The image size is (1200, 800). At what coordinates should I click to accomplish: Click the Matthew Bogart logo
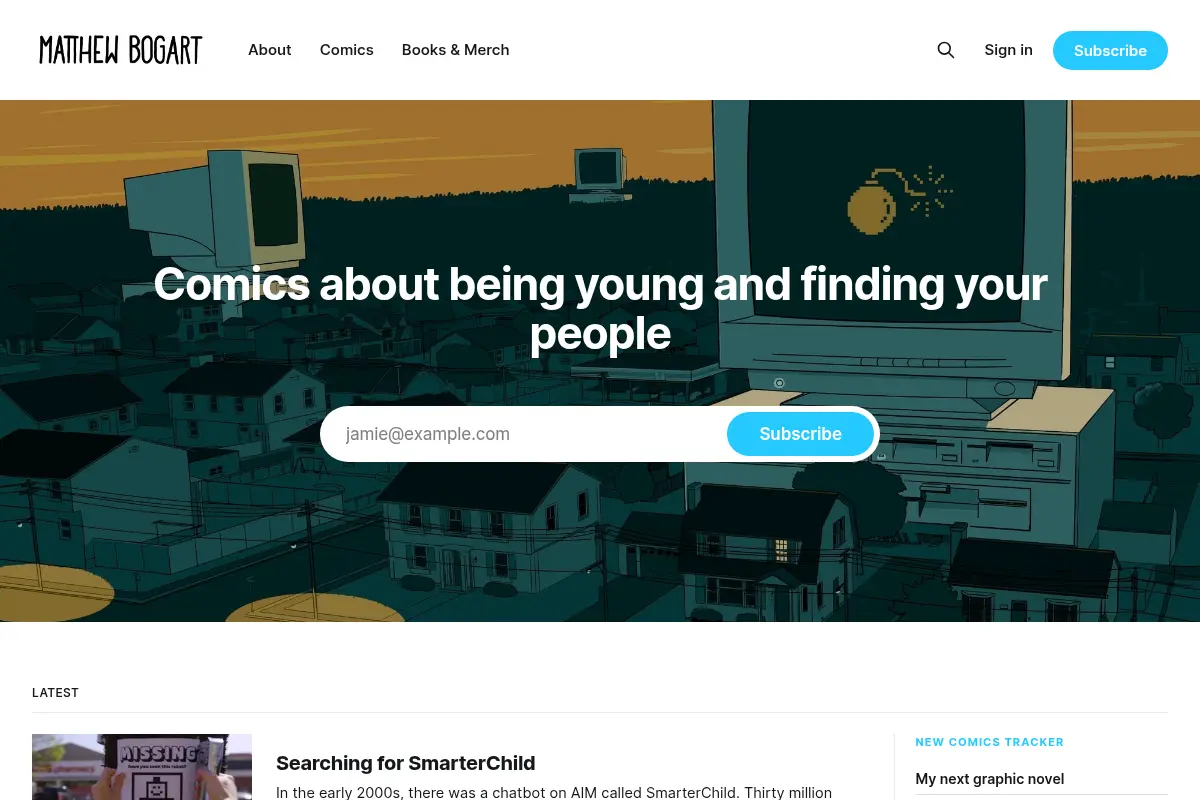pyautogui.click(x=121, y=50)
